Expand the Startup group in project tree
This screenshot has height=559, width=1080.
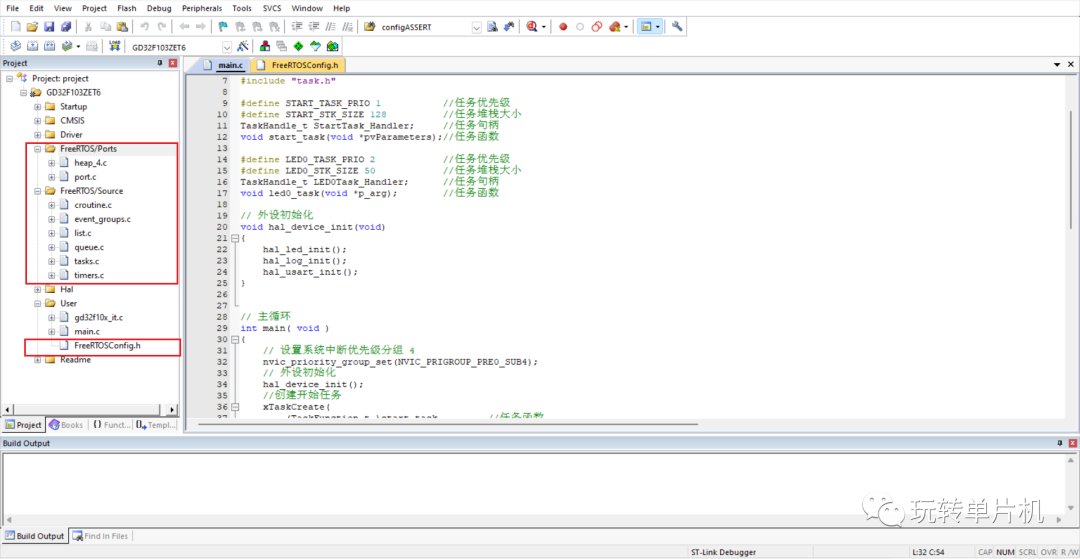[x=37, y=107]
